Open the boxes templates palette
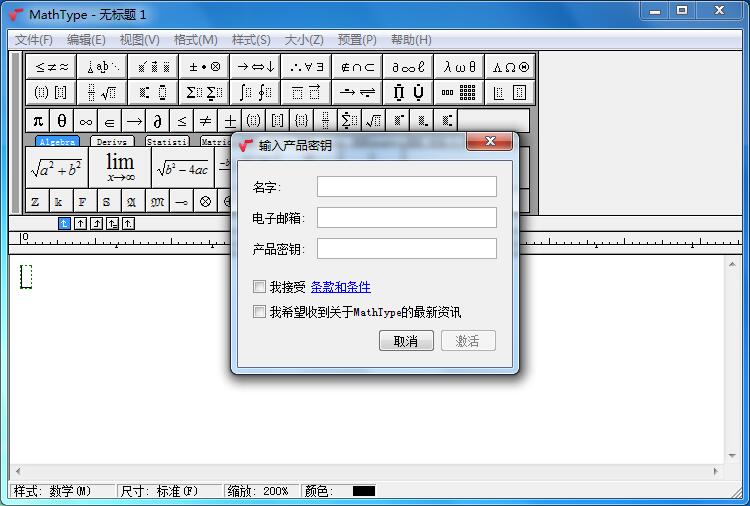 [x=510, y=92]
